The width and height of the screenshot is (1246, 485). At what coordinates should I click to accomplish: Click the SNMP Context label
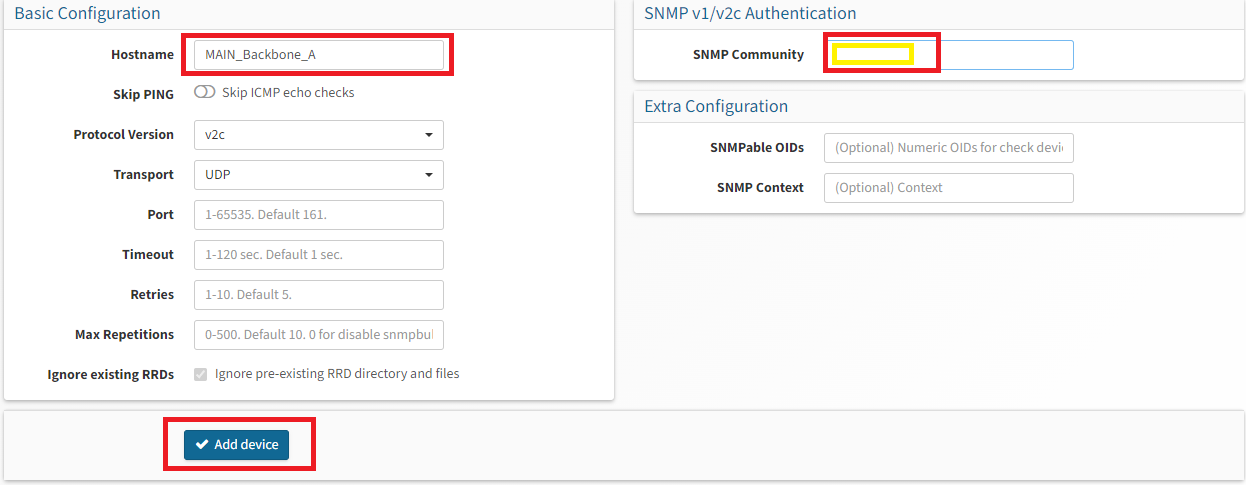click(x=760, y=187)
